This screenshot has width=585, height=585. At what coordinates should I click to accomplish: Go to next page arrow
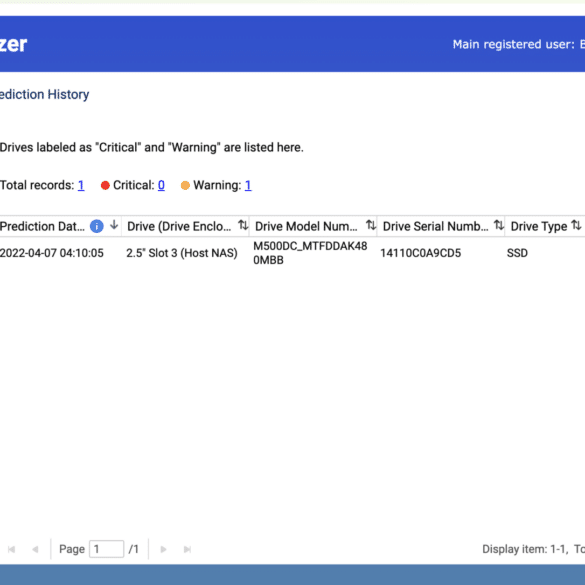pyautogui.click(x=163, y=549)
